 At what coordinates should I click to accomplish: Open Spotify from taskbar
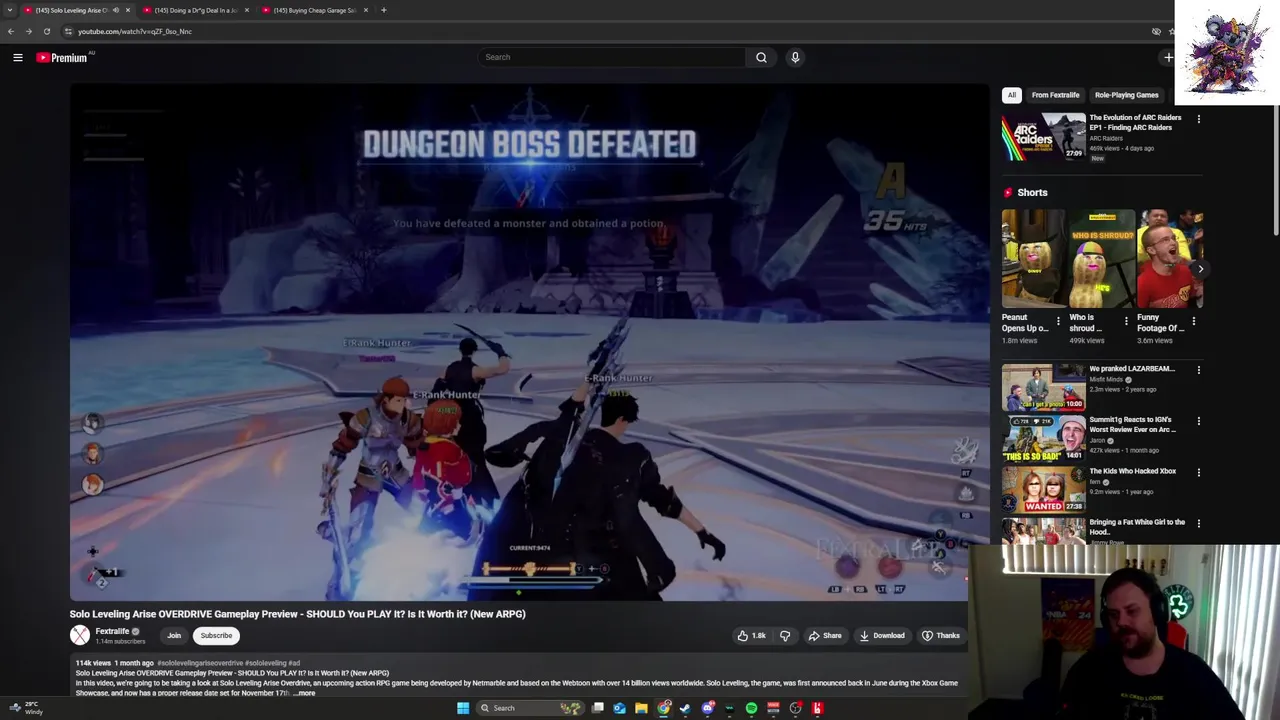pyautogui.click(x=751, y=708)
